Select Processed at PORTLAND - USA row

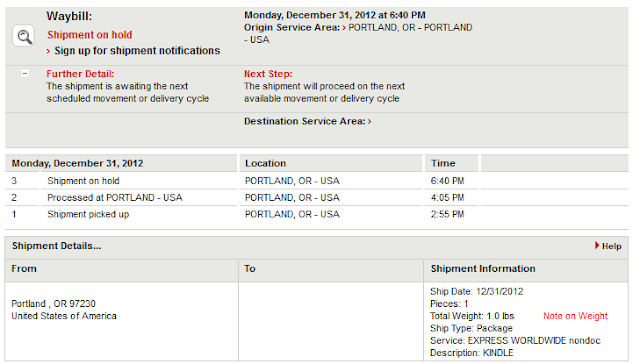click(x=317, y=198)
